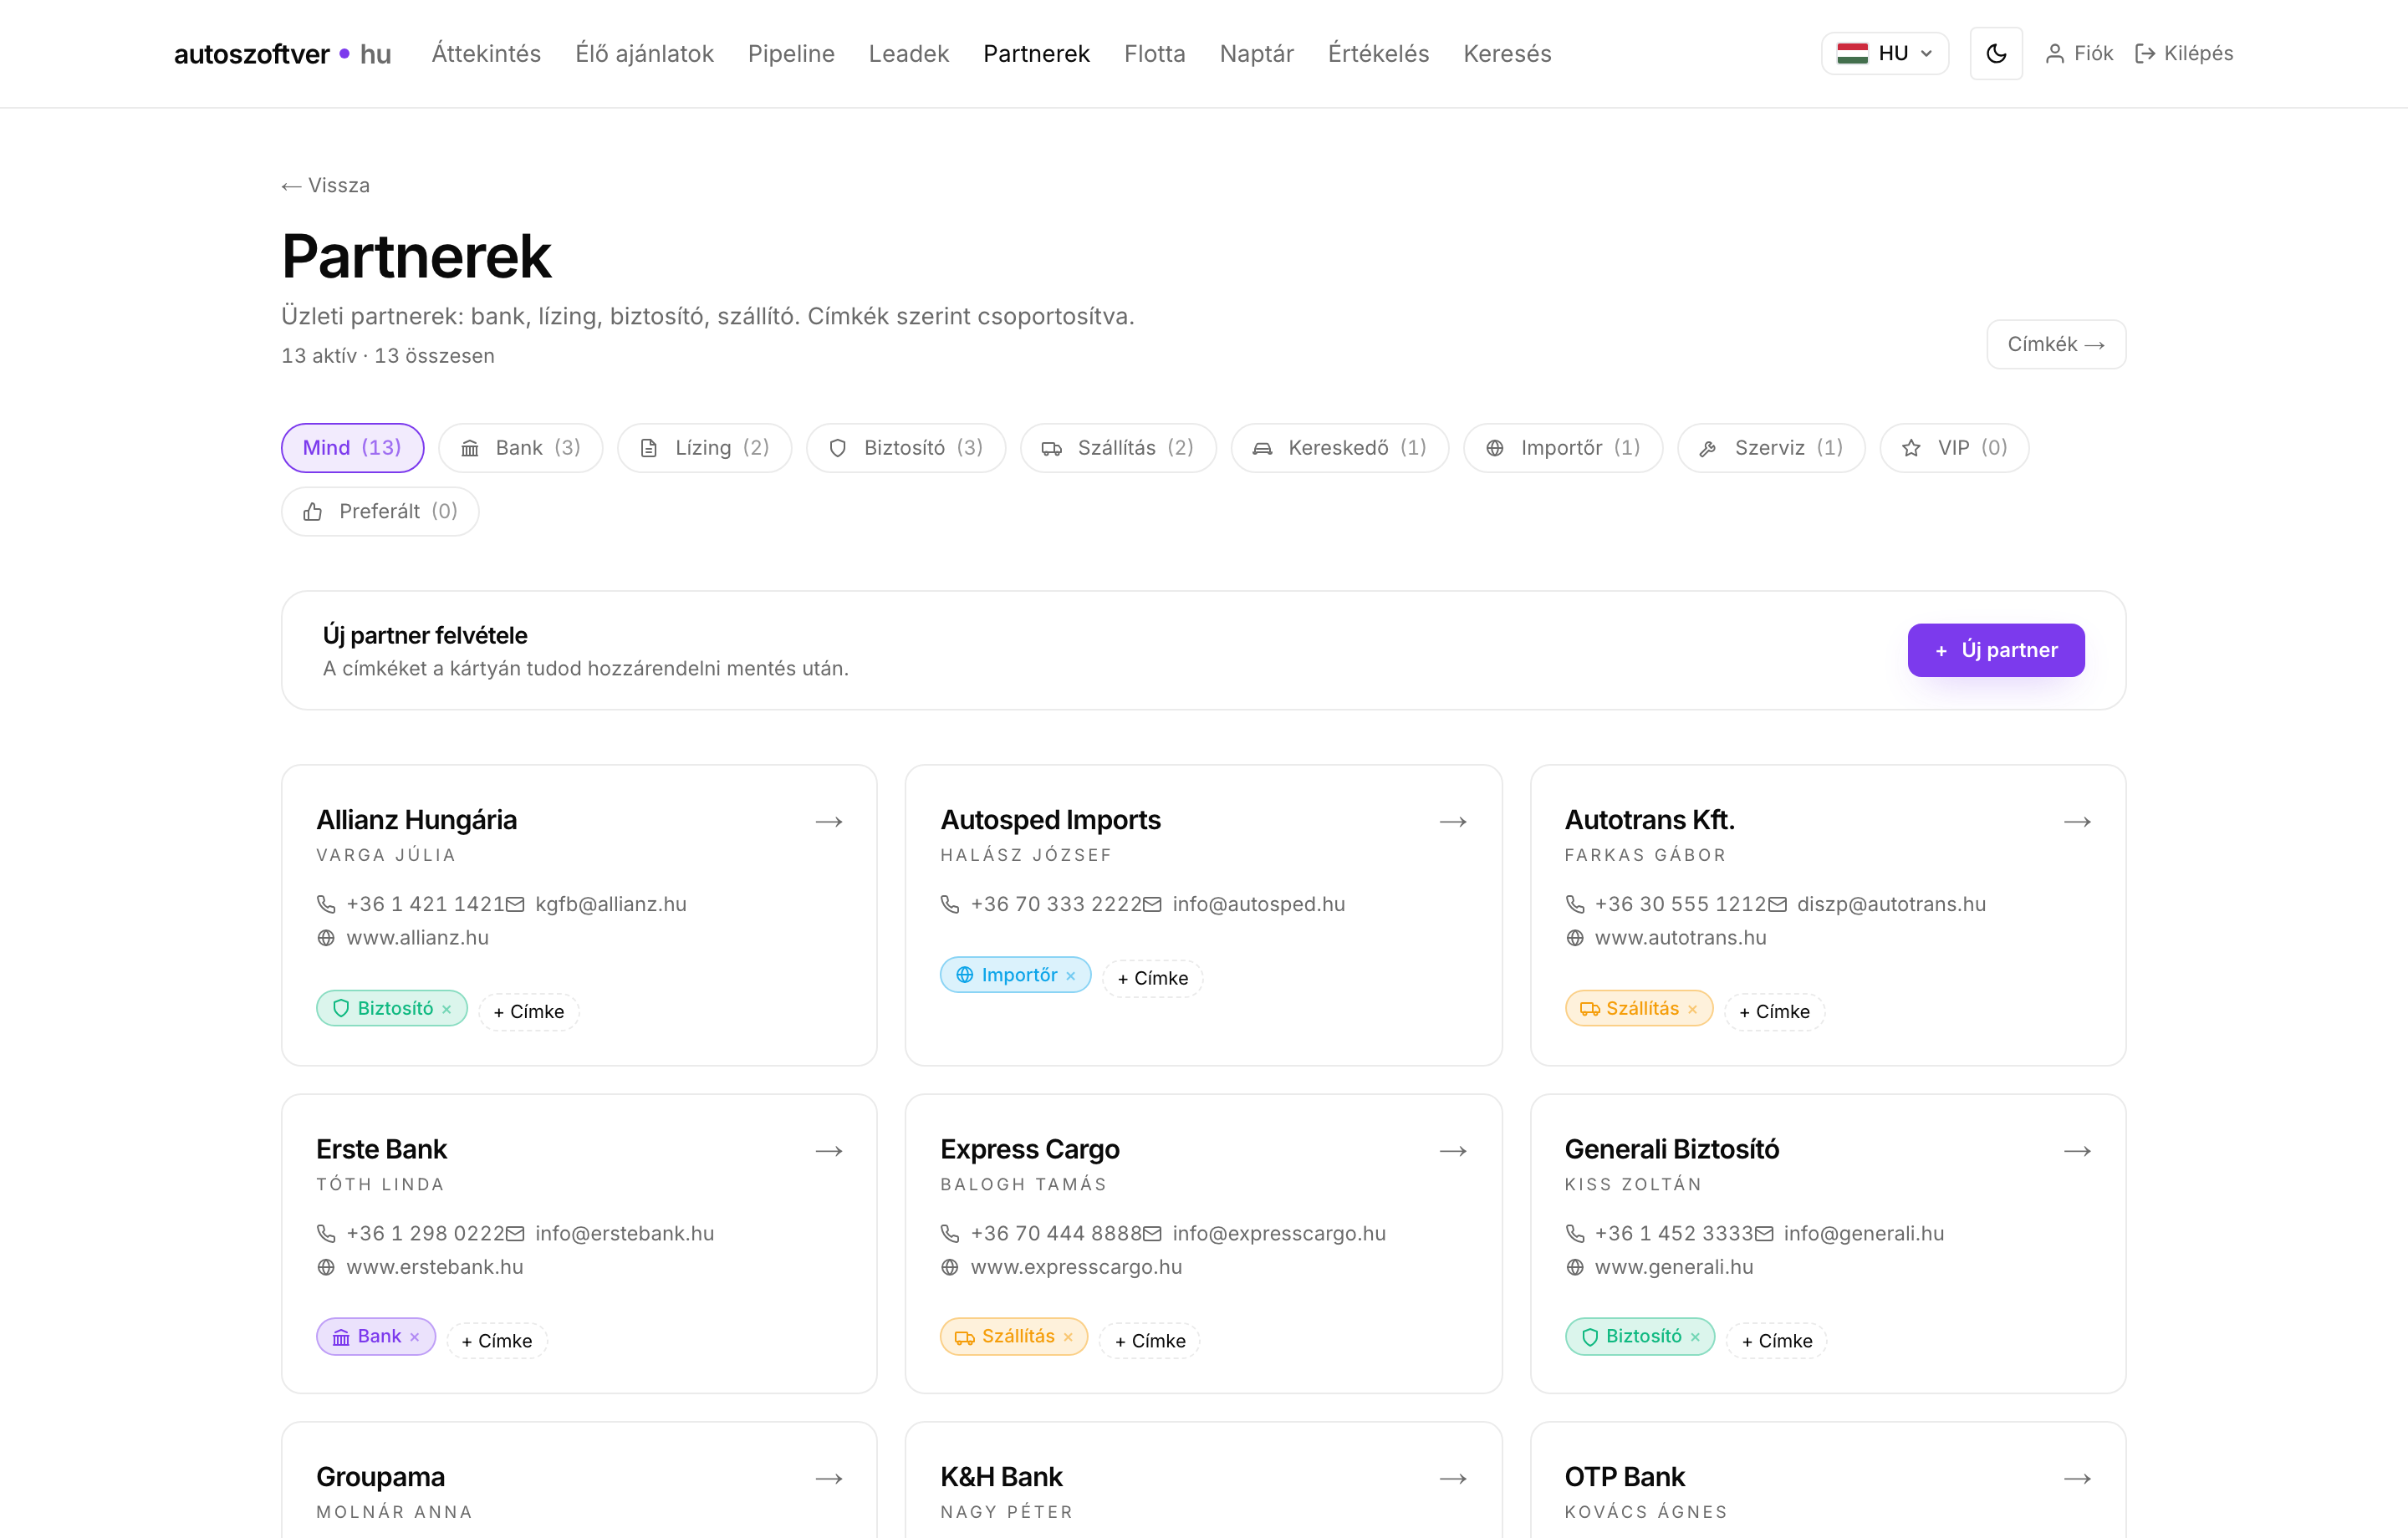This screenshot has width=2408, height=1538.
Task: Add a Címke to the Express Cargo card
Action: click(x=1150, y=1341)
